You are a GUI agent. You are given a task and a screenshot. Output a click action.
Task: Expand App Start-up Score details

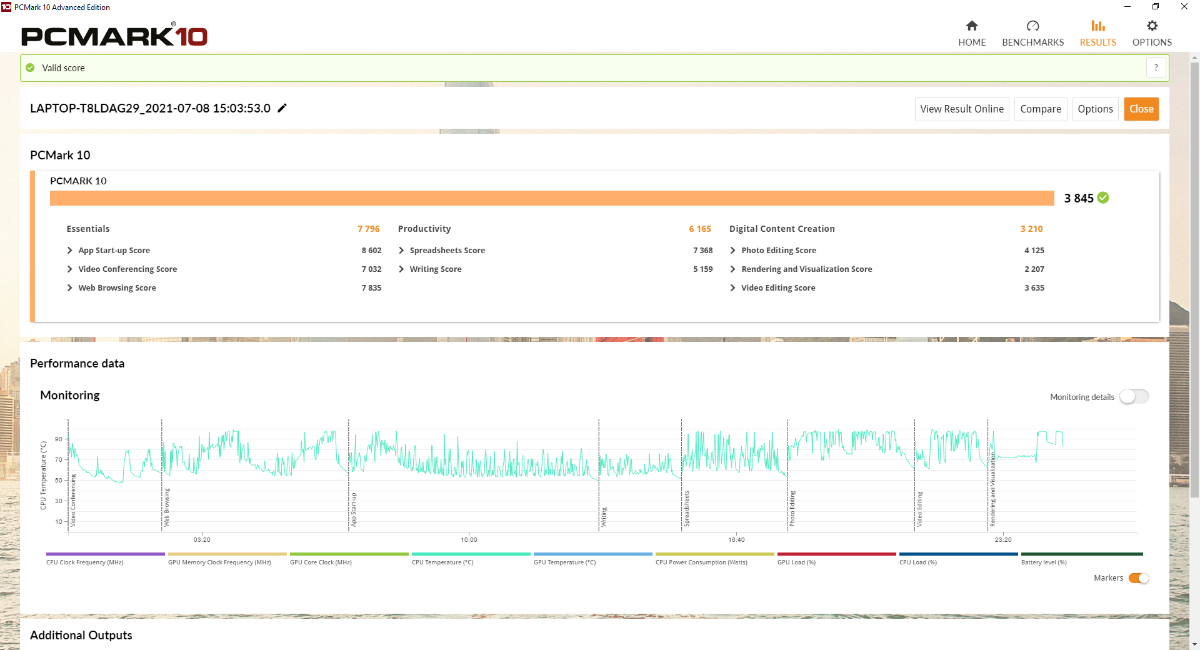click(70, 250)
